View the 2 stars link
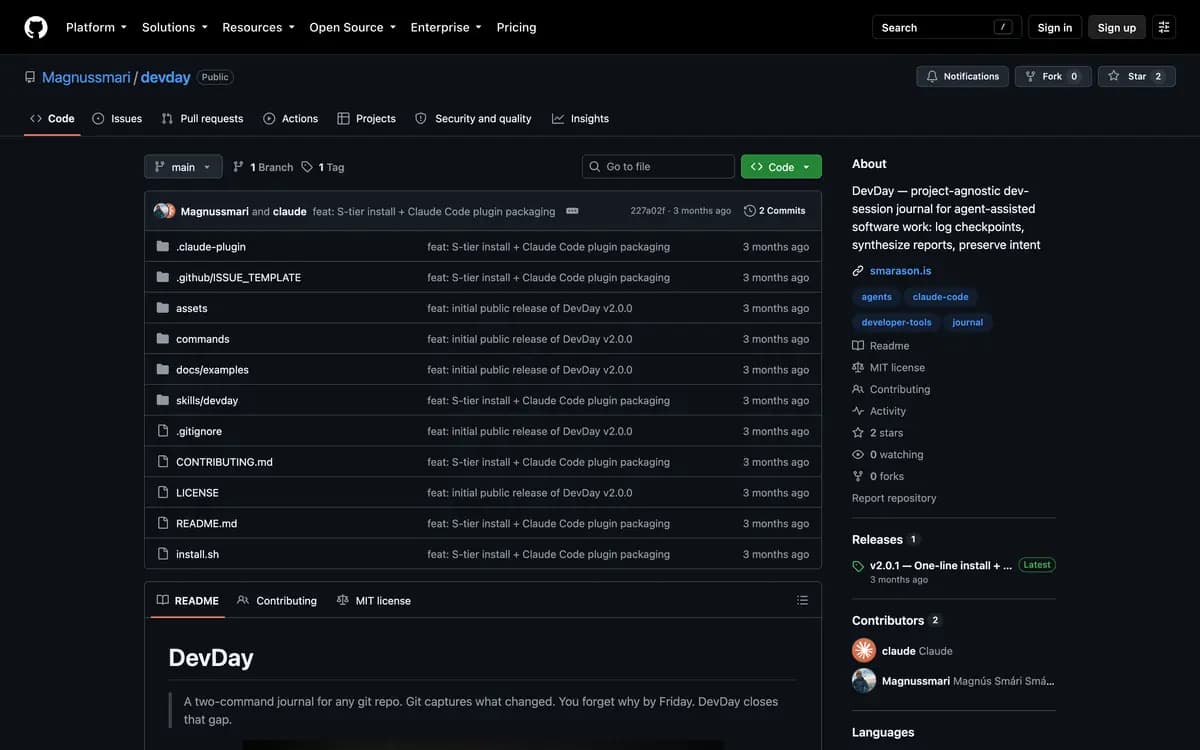Screen dimensions: 1200x750 (877, 433)
